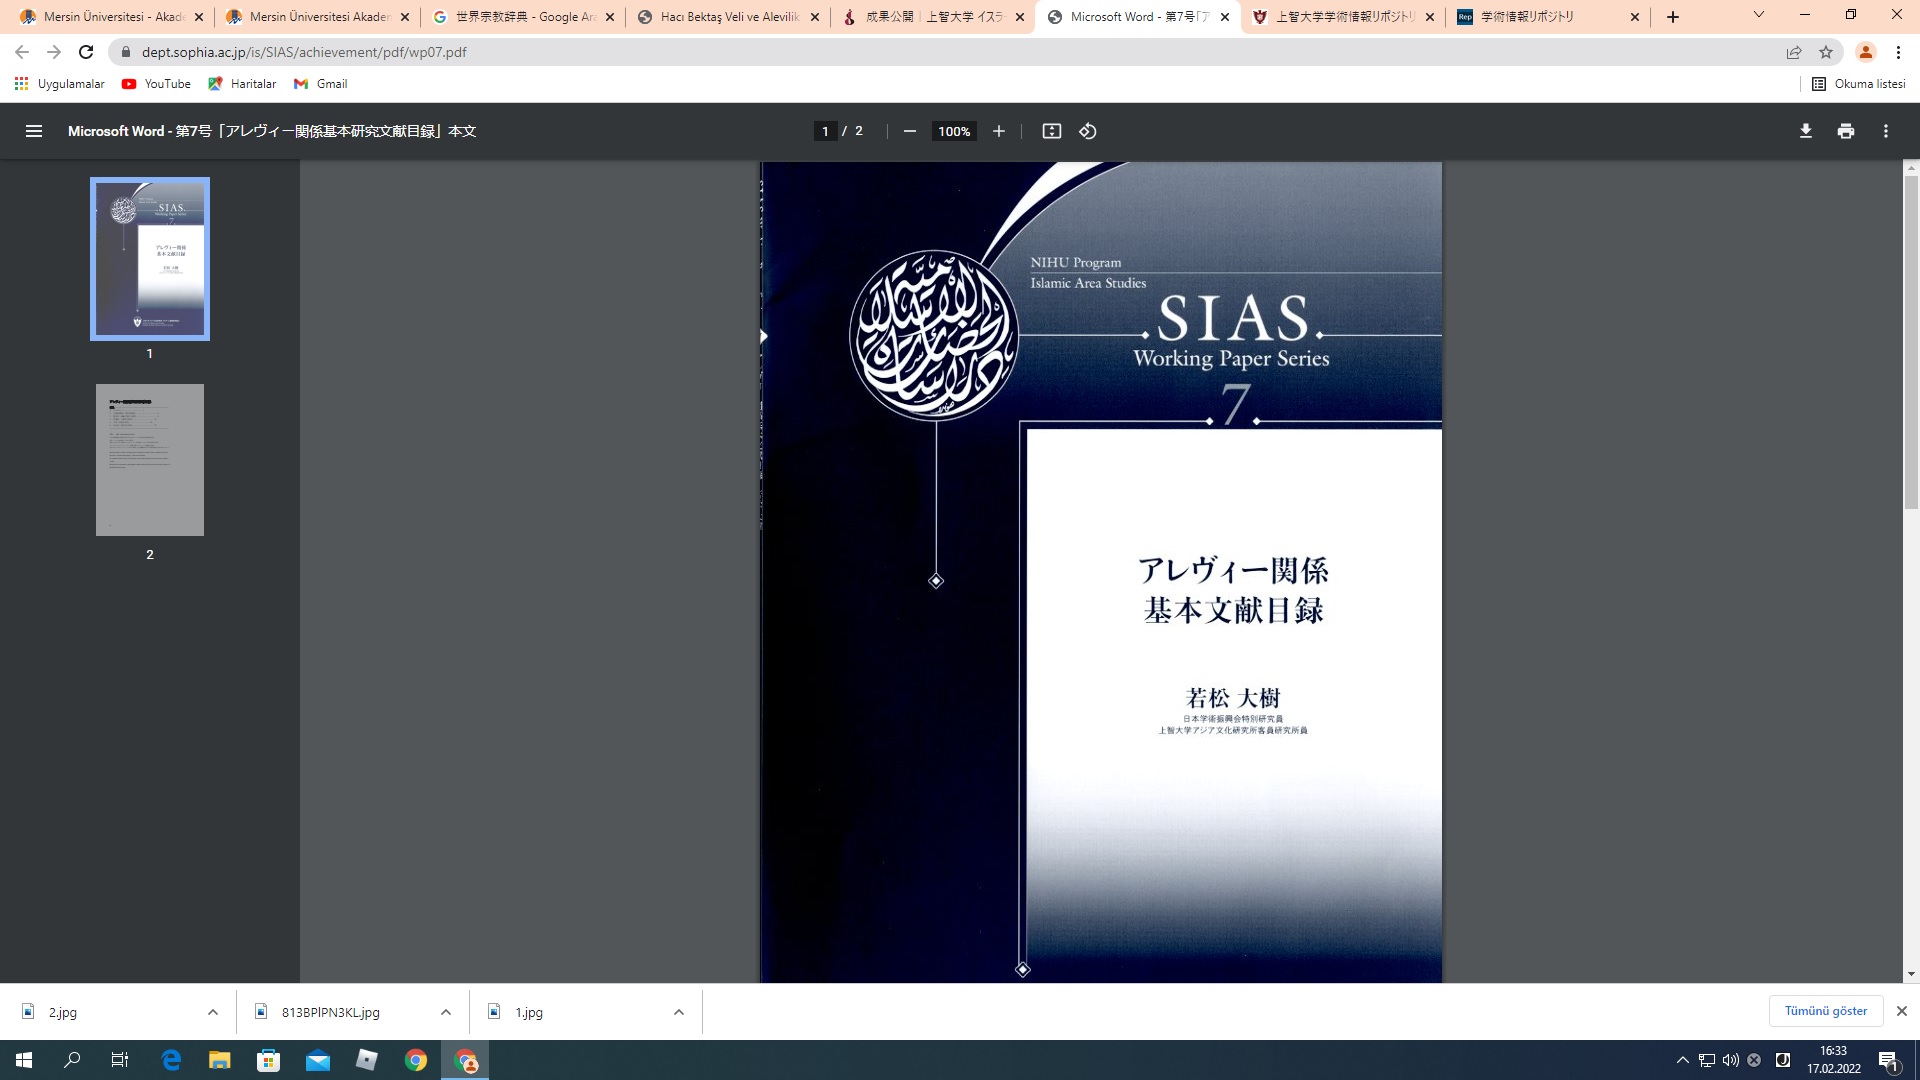Zoom out the PDF with minus icon
This screenshot has width=1920, height=1080.
pyautogui.click(x=909, y=131)
